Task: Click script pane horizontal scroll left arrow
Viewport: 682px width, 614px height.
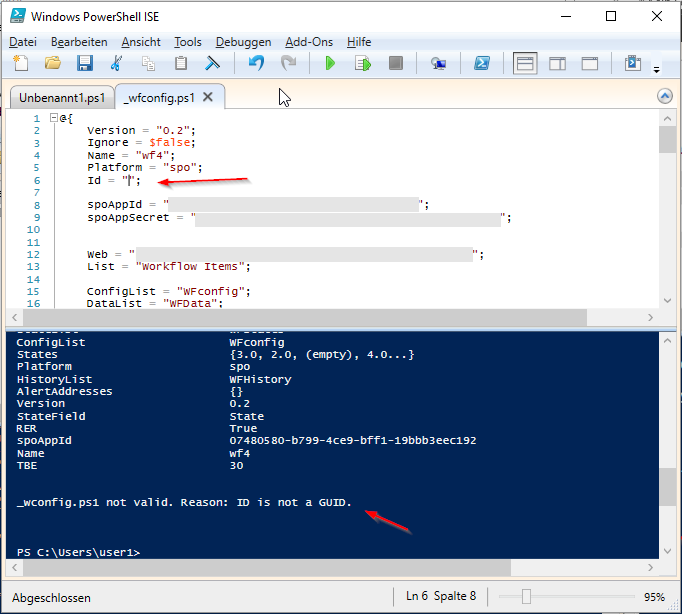Action: coord(15,317)
